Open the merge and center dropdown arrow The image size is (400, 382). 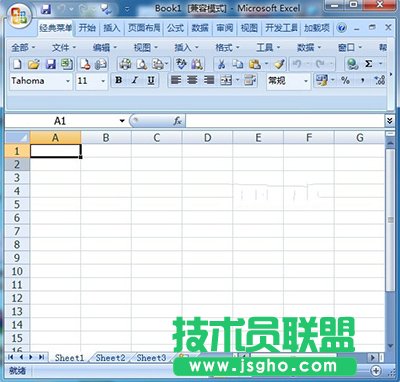237,80
